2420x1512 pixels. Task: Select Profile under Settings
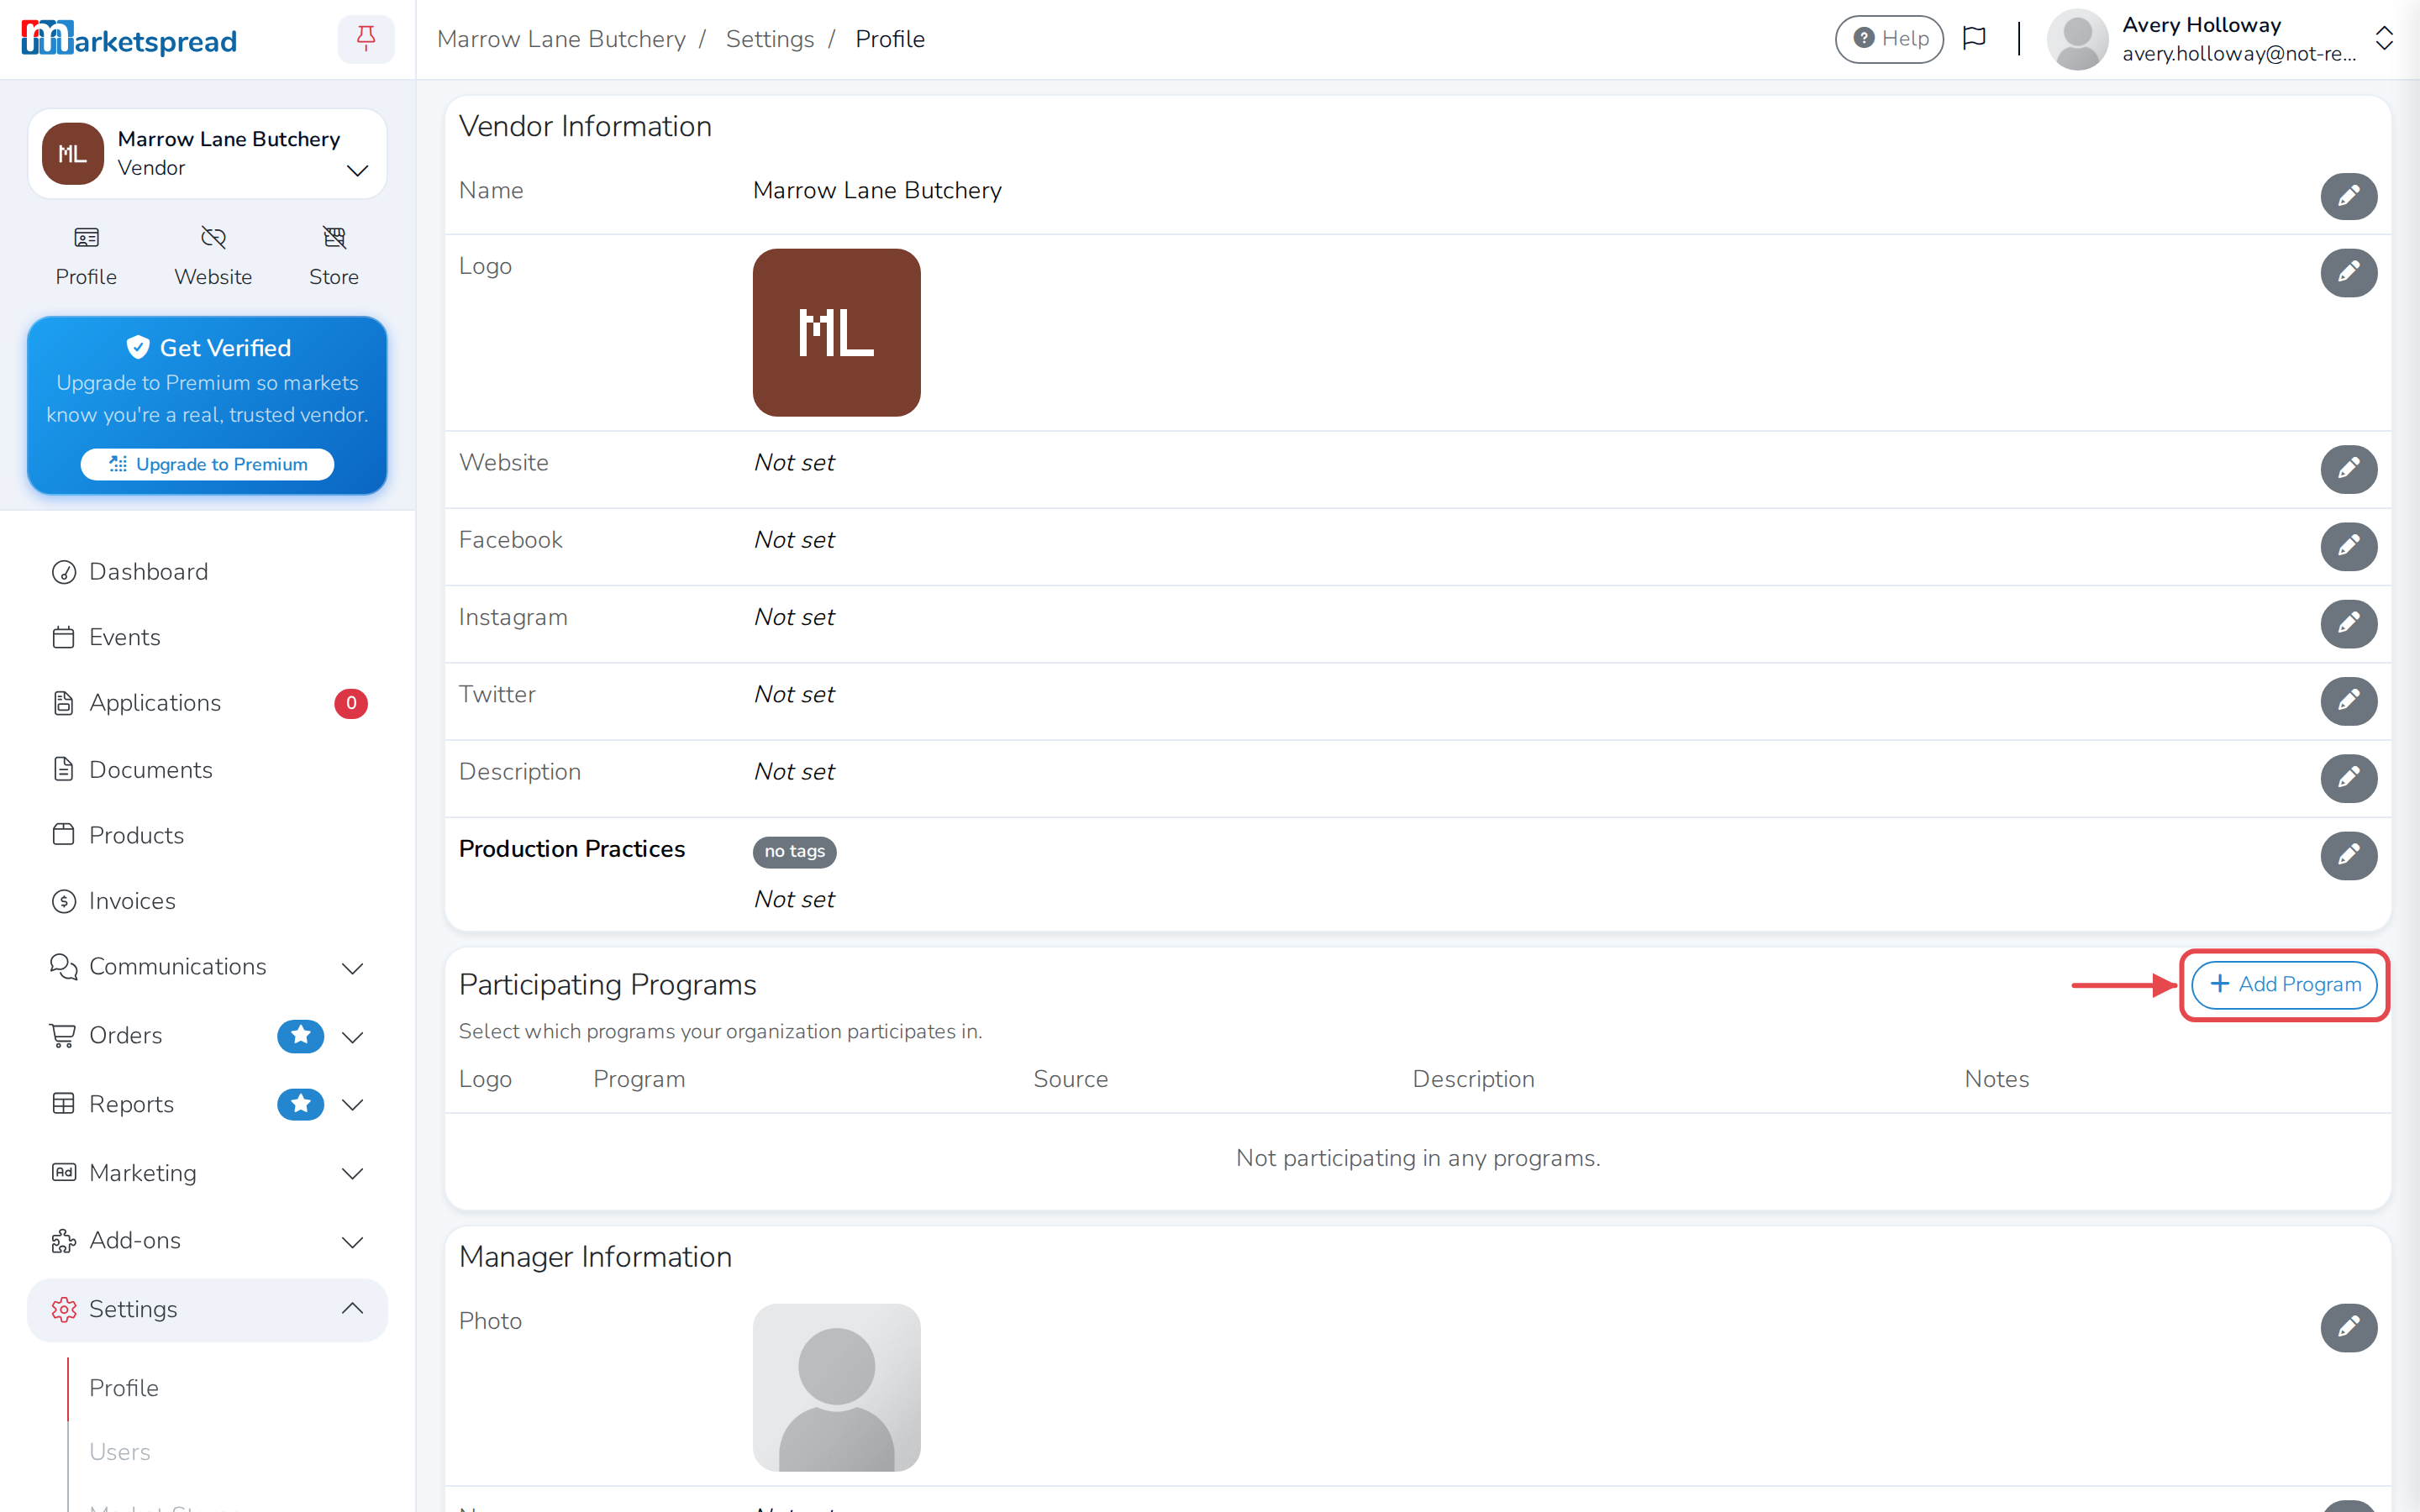click(124, 1388)
